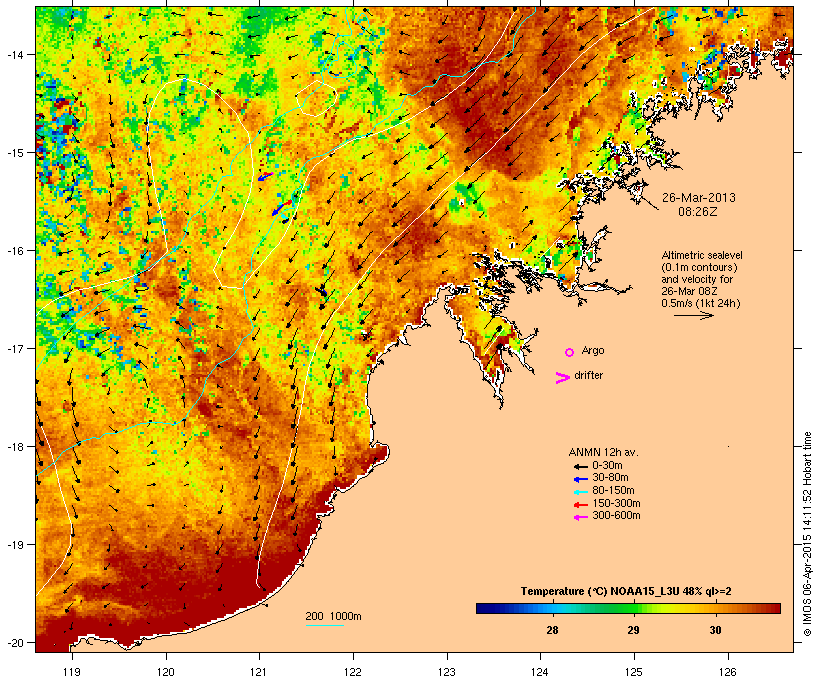Click the 300-600m depth label
The width and height of the screenshot is (820, 680).
click(616, 516)
